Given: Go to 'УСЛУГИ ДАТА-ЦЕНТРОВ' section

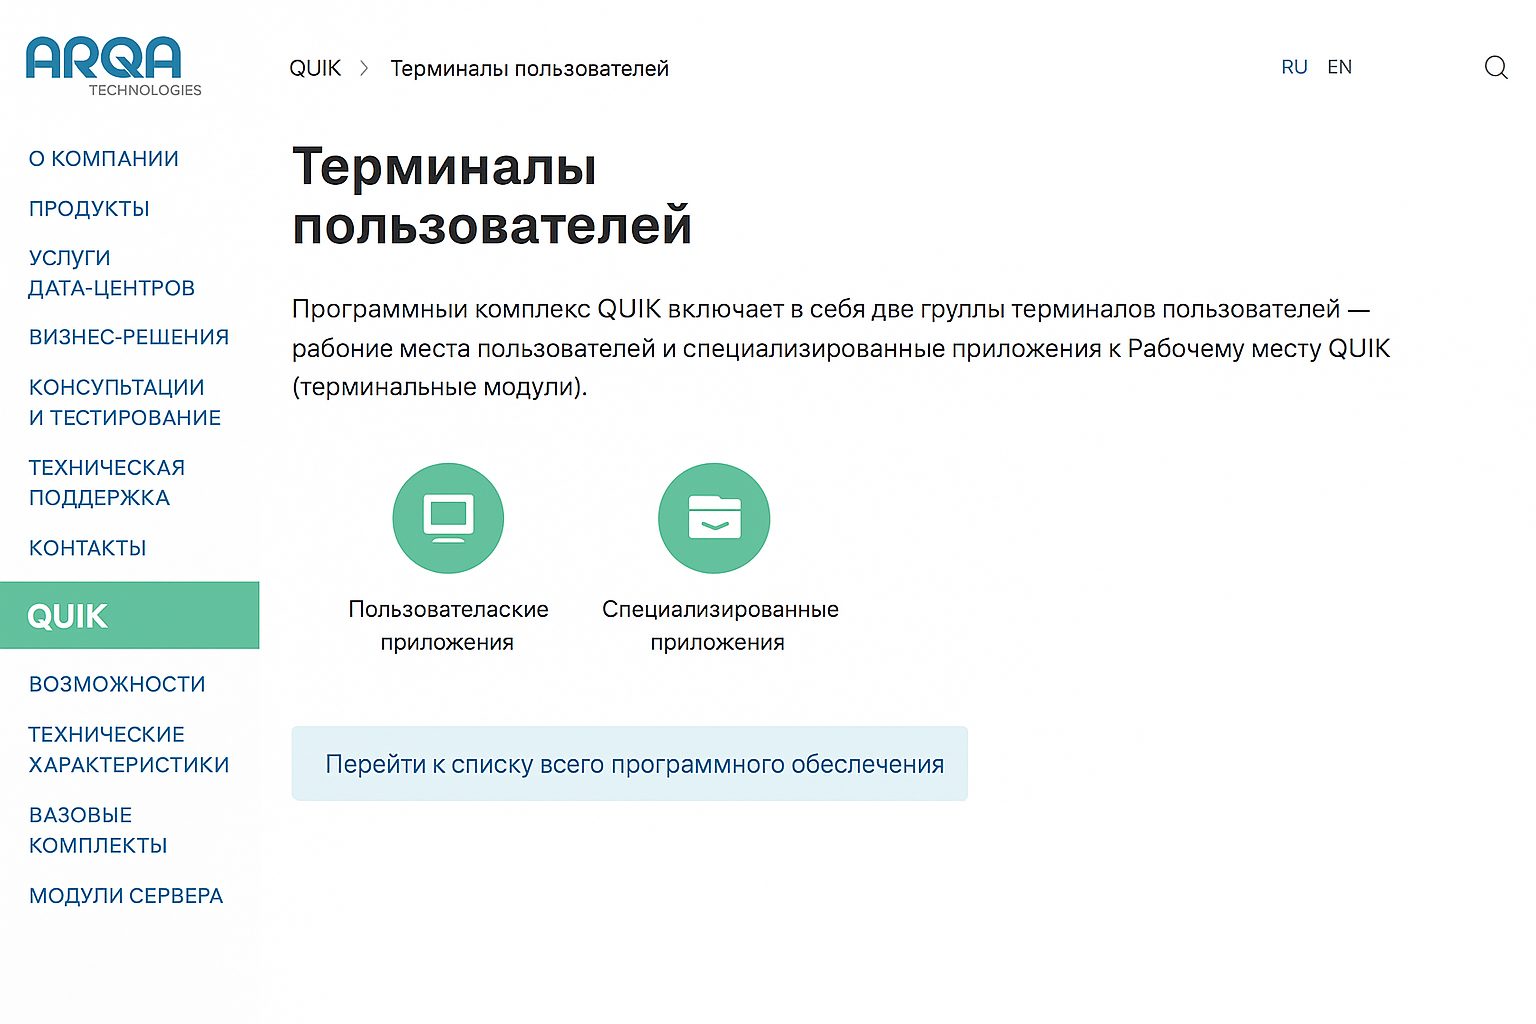Looking at the screenshot, I should [x=111, y=273].
